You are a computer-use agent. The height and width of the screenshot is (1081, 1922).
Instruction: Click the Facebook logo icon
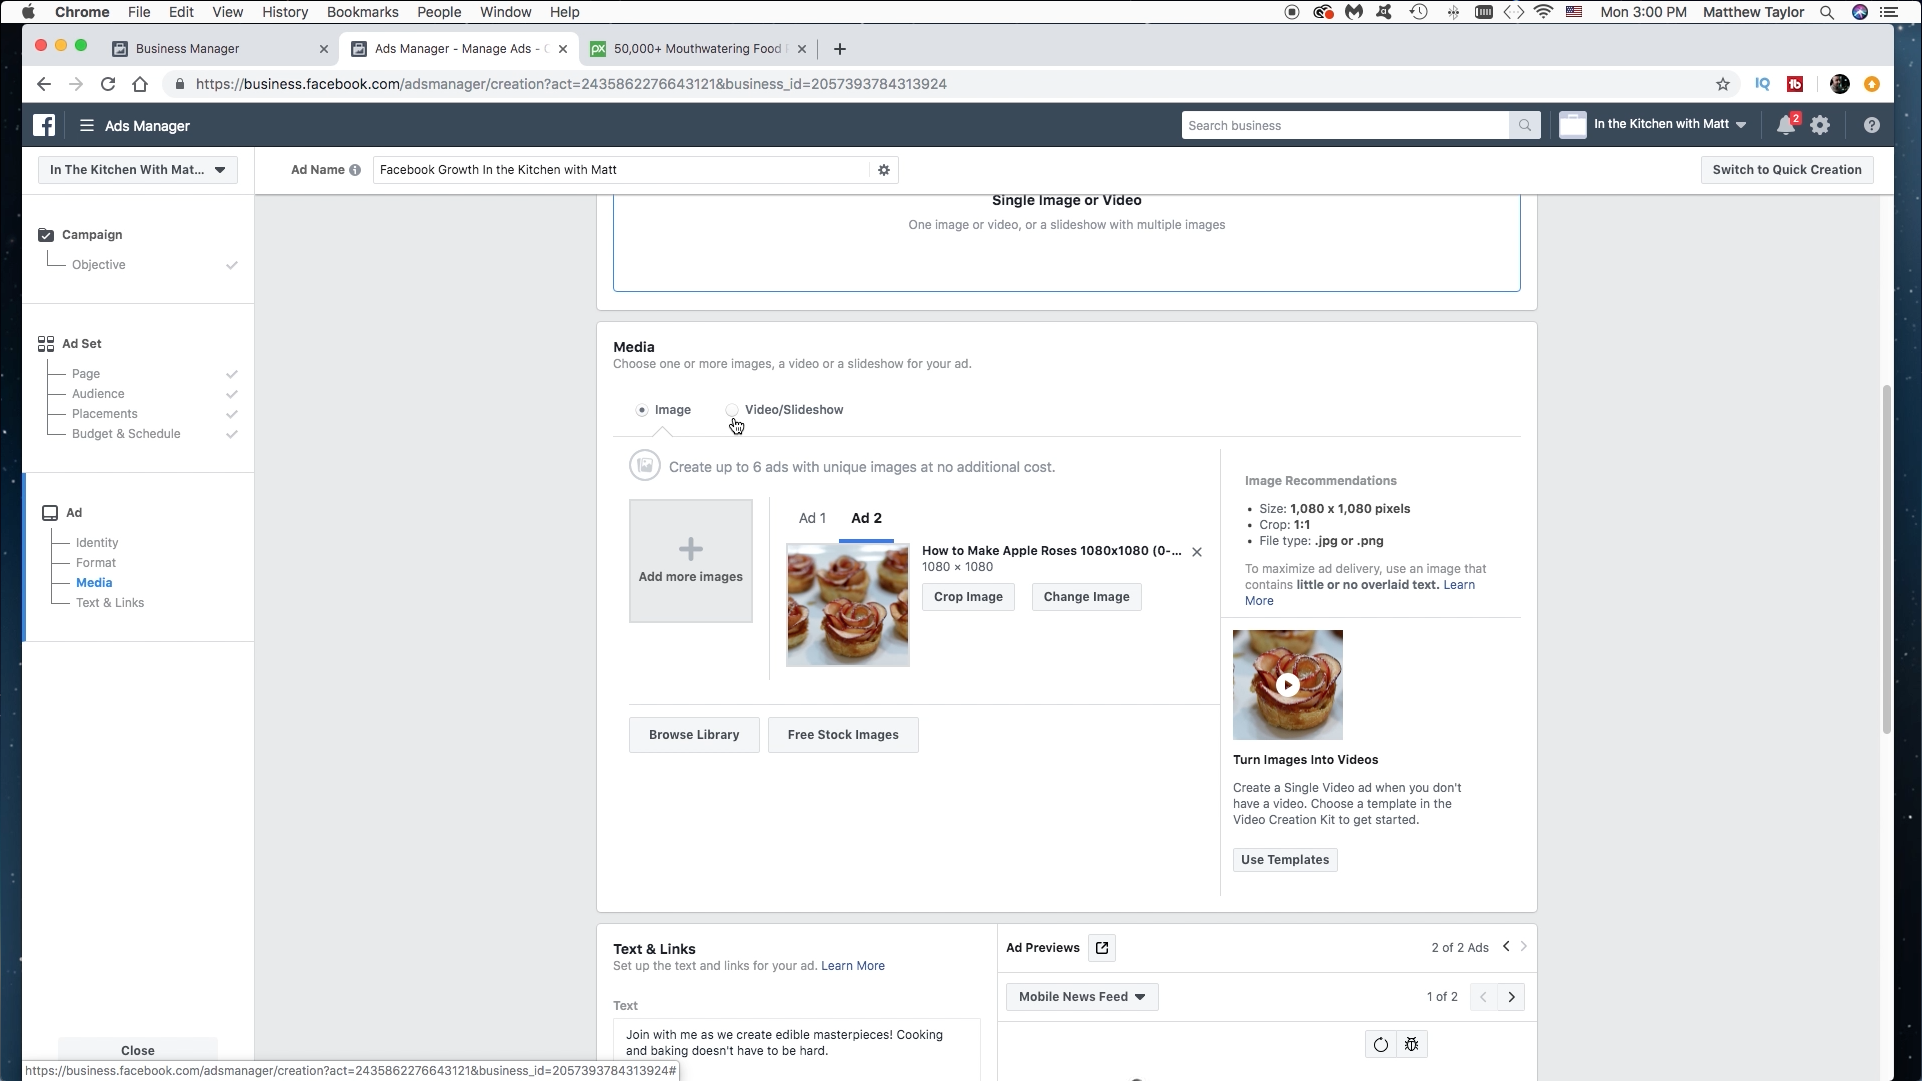[x=44, y=125]
